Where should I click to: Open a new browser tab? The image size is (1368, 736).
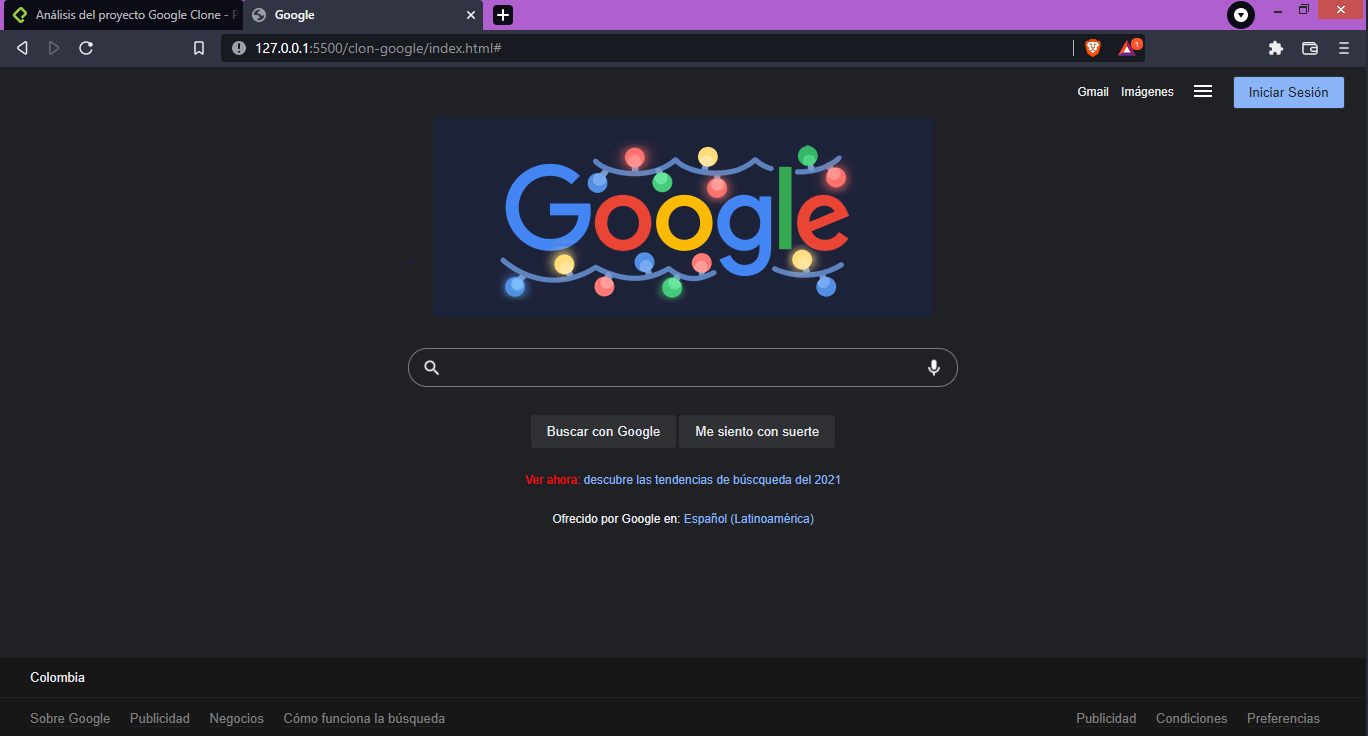click(502, 15)
